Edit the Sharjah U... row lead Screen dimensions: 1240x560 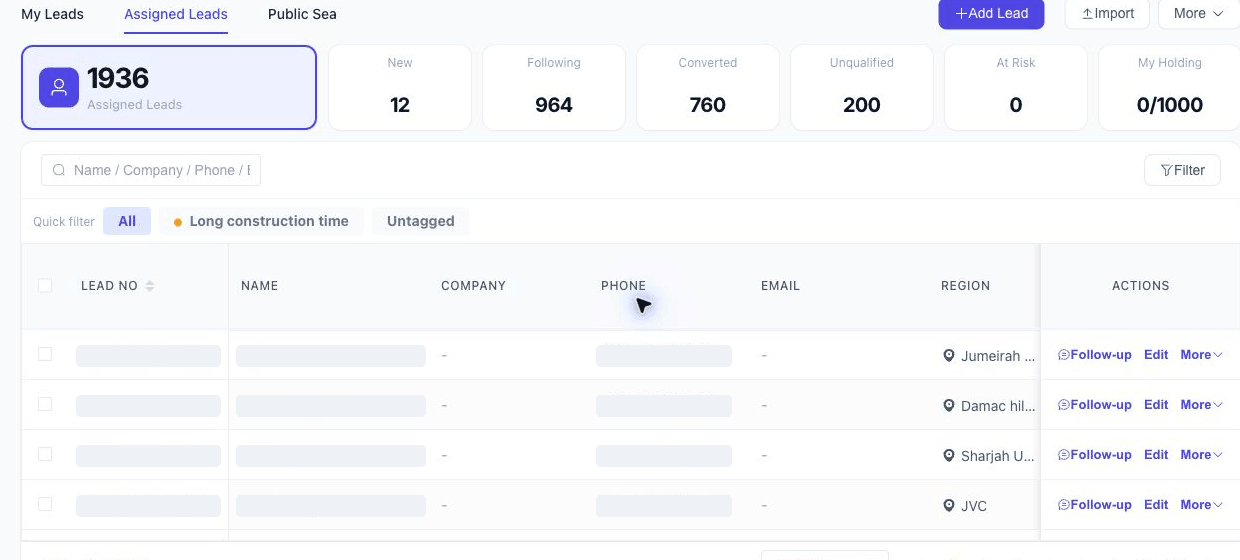pyautogui.click(x=1156, y=455)
